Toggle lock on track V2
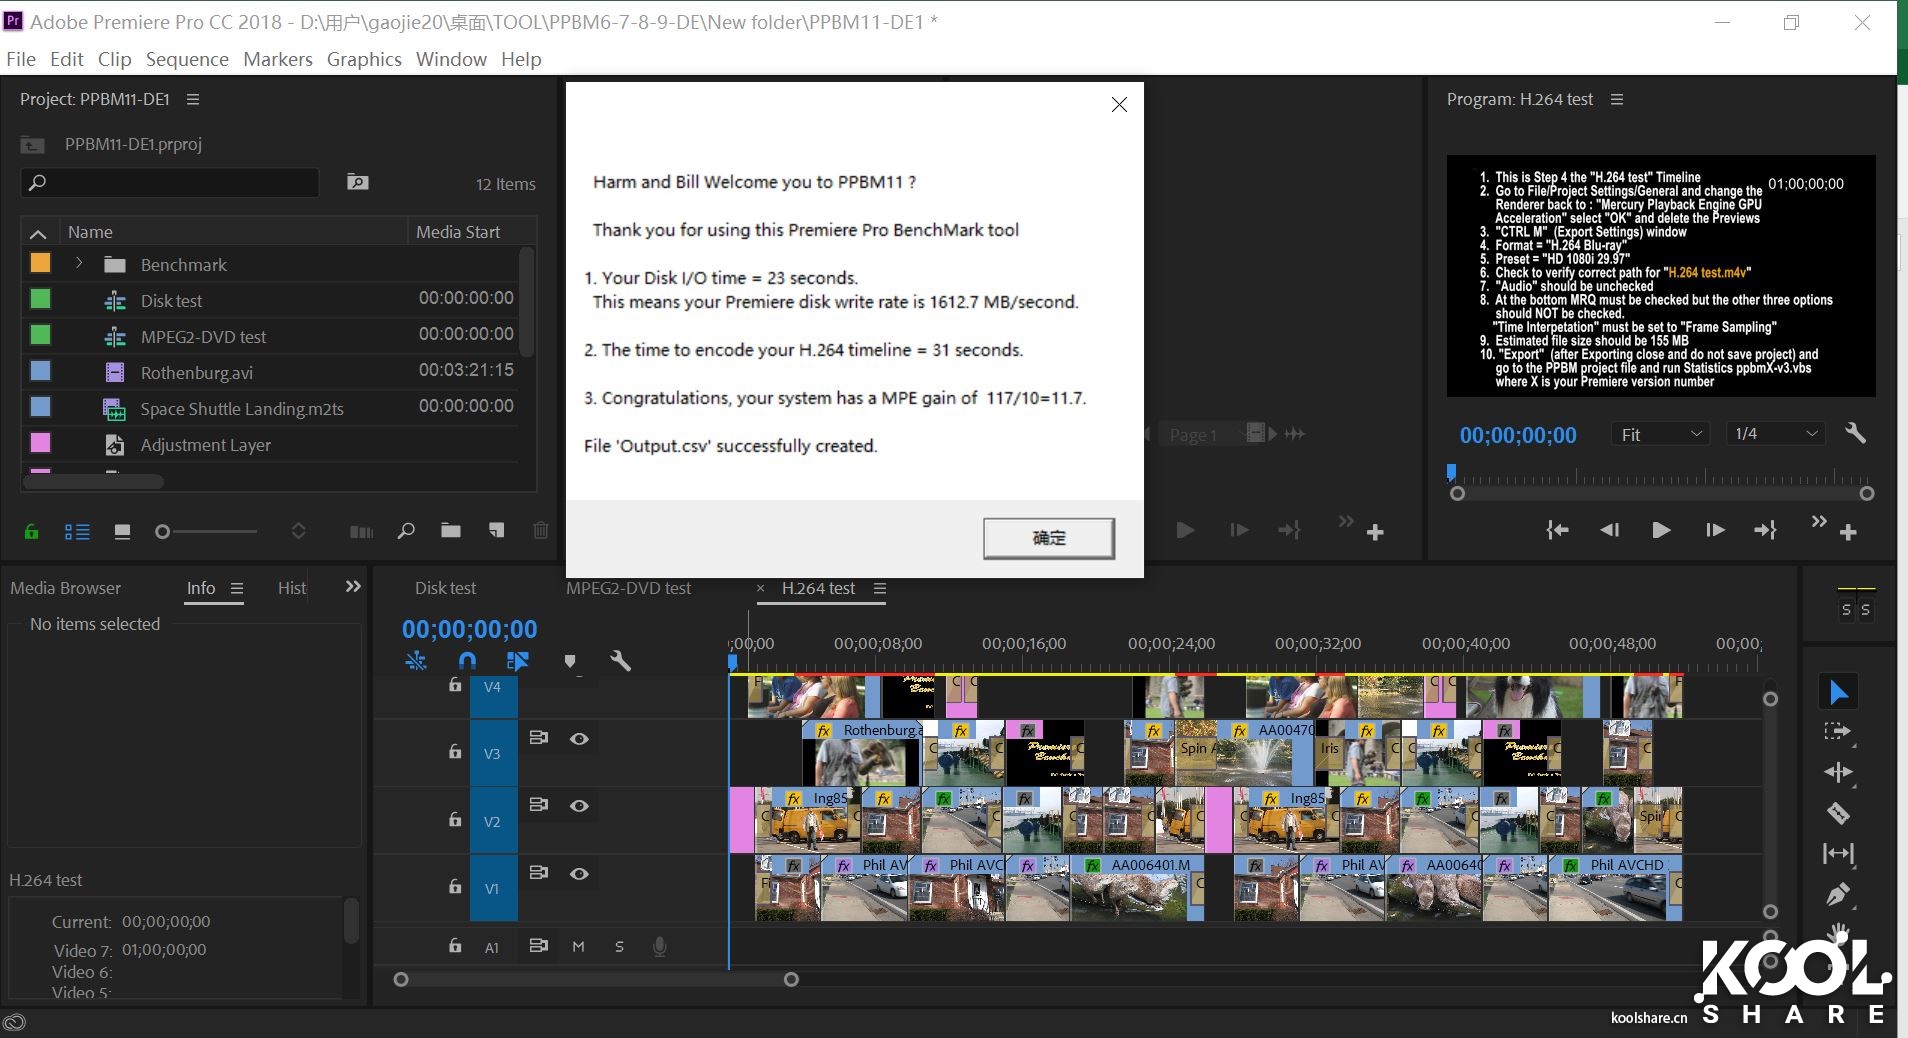Screen dimensions: 1908x1038 [x=455, y=820]
